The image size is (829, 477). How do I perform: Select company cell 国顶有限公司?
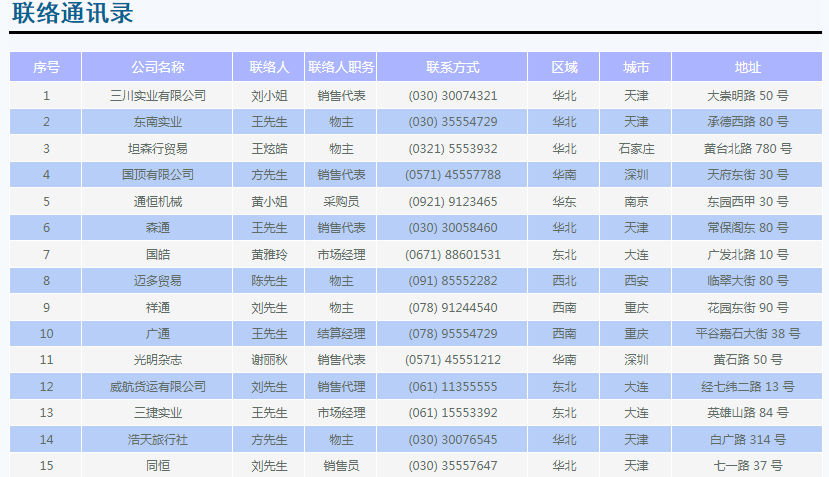[157, 175]
